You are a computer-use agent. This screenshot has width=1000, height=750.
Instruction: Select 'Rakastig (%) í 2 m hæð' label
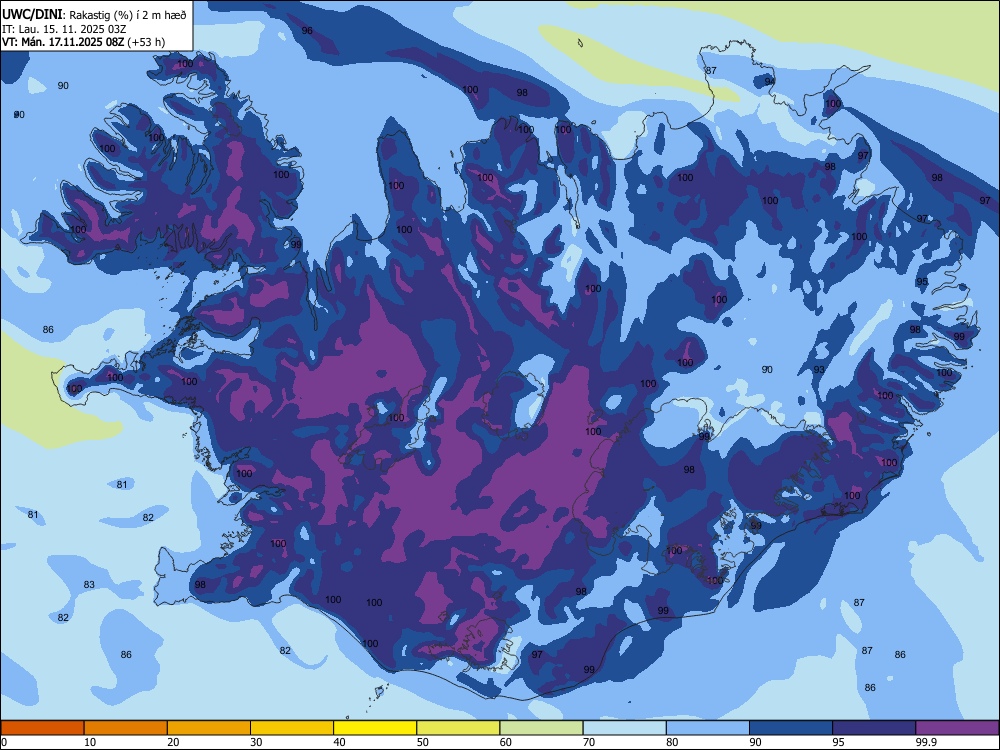[x=128, y=15]
